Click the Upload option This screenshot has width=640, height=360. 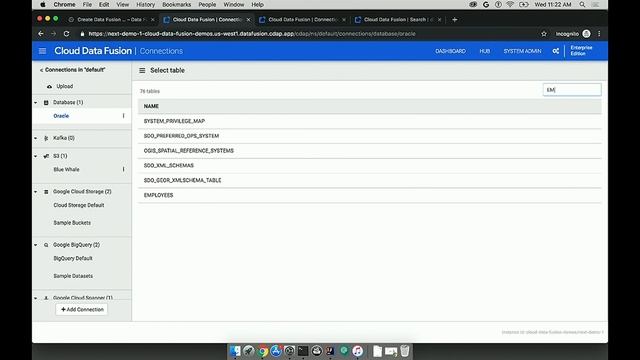click(64, 87)
